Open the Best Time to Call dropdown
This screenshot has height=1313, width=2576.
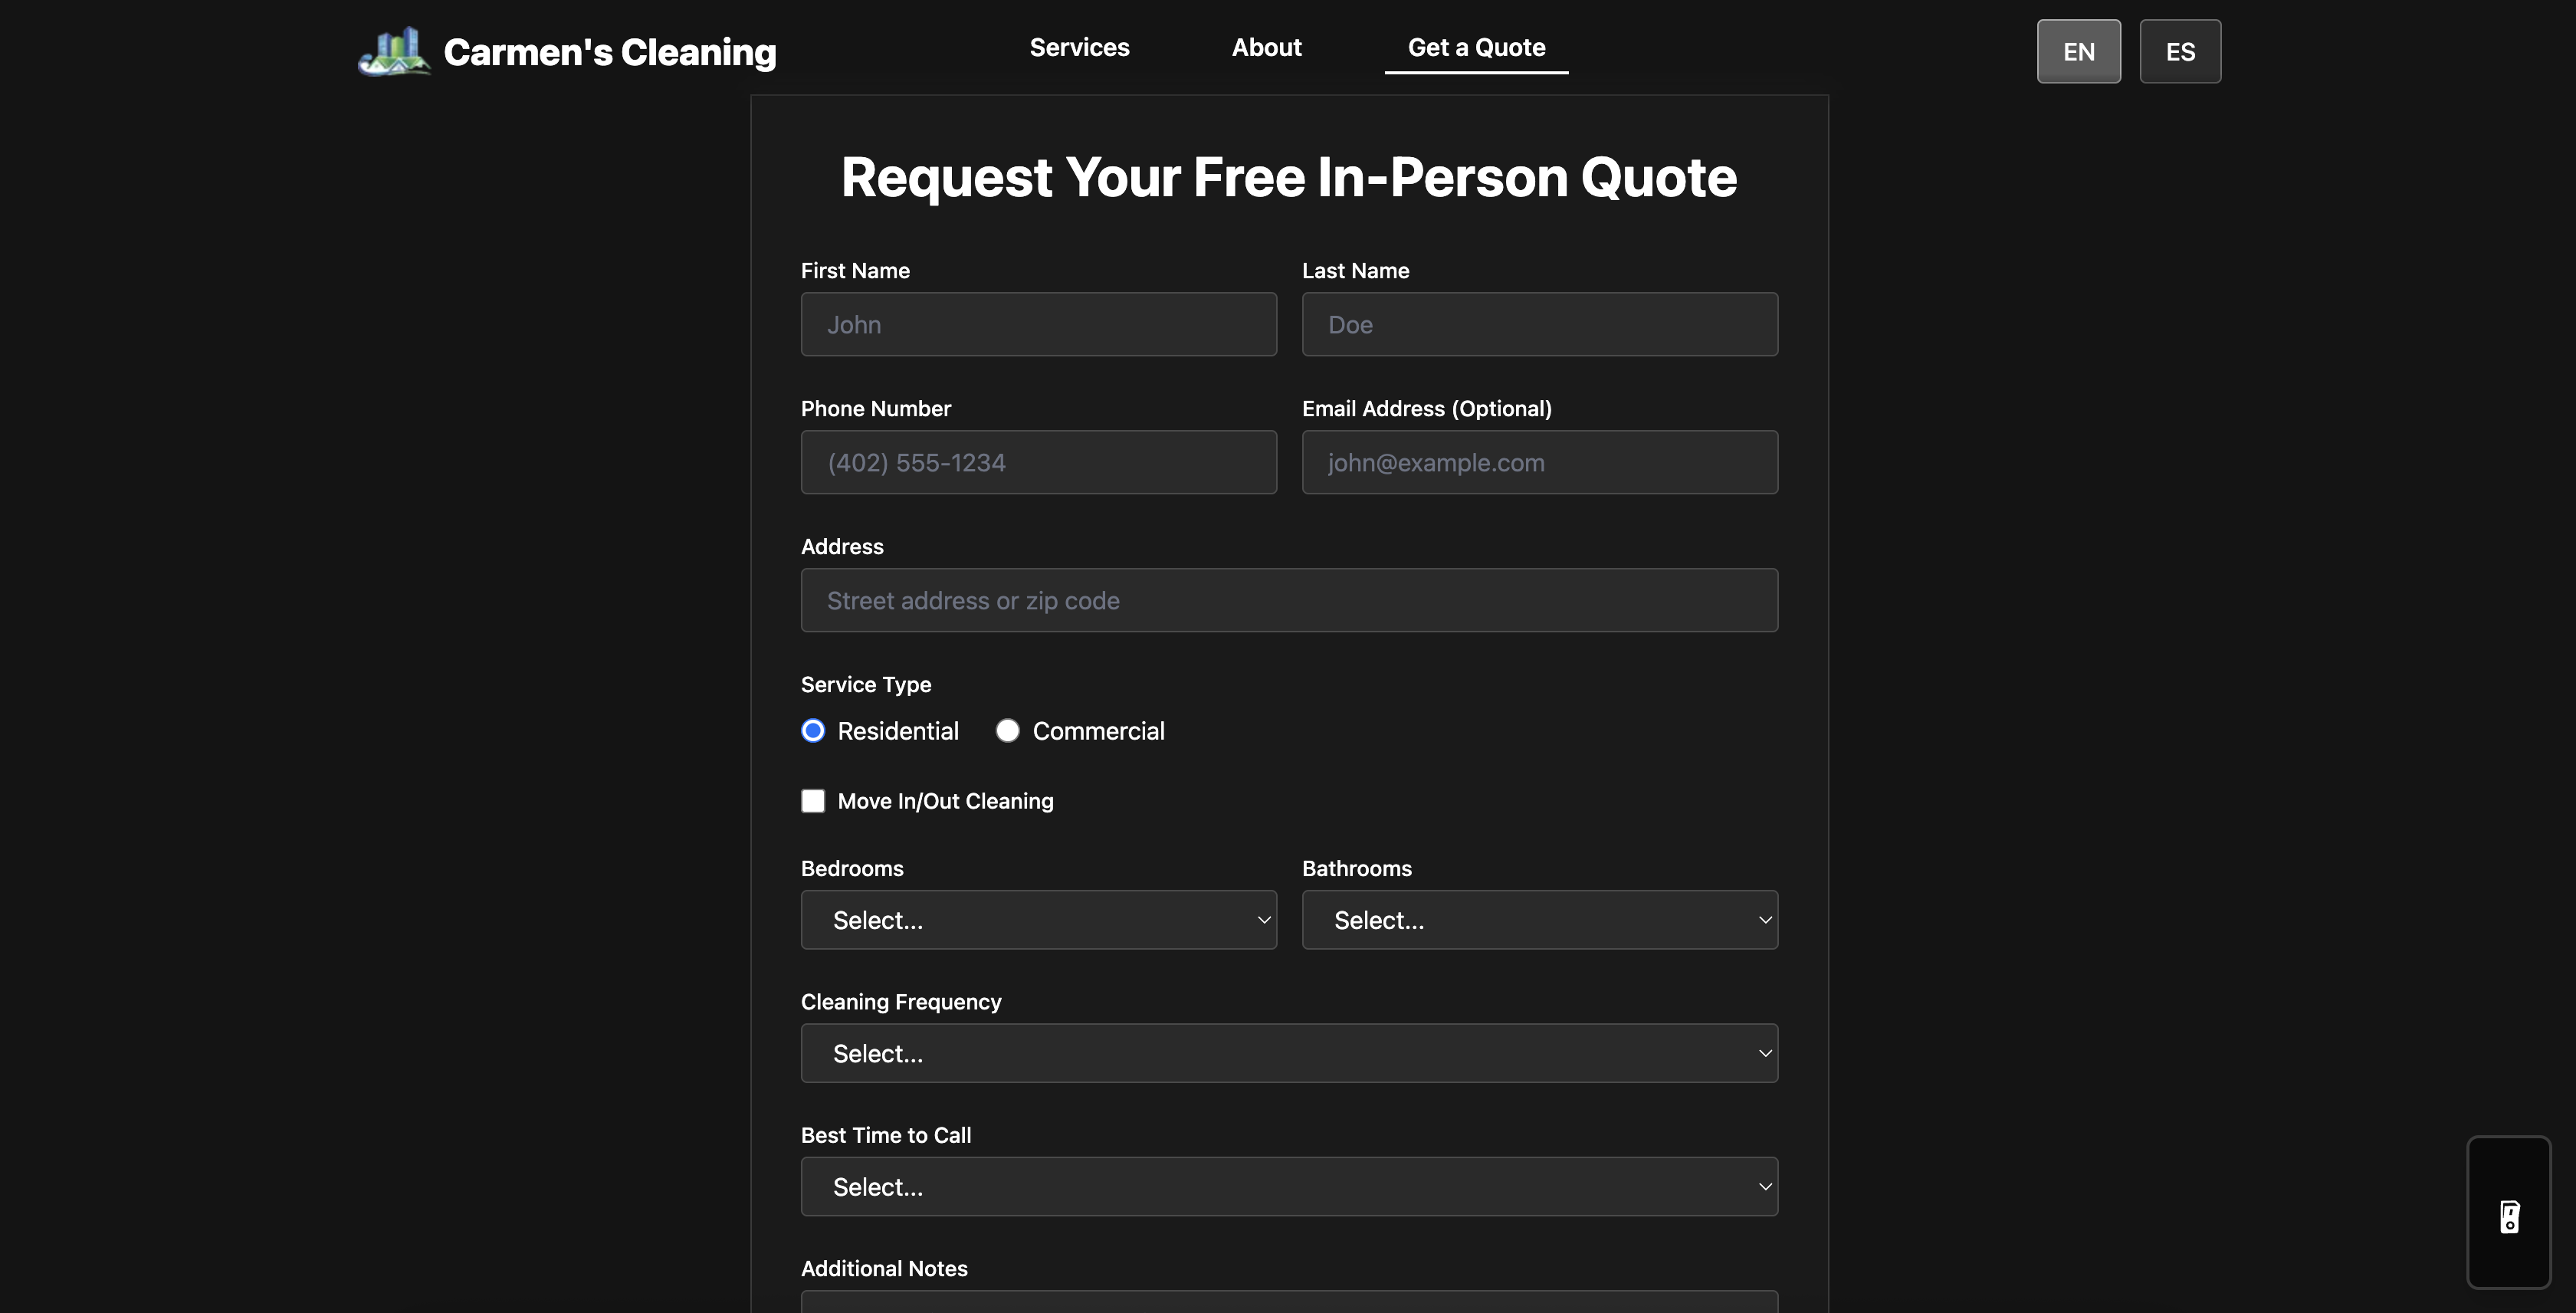pyautogui.click(x=1289, y=1186)
